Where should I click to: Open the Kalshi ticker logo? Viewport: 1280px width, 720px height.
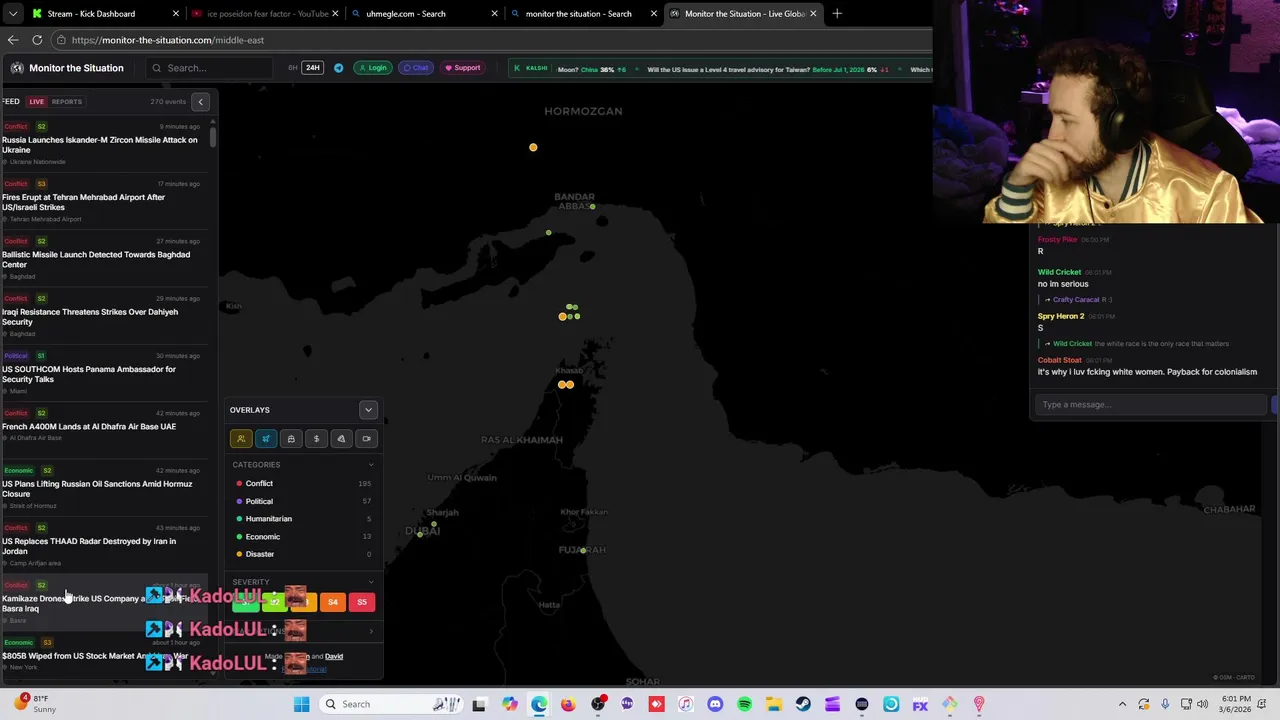coord(531,68)
